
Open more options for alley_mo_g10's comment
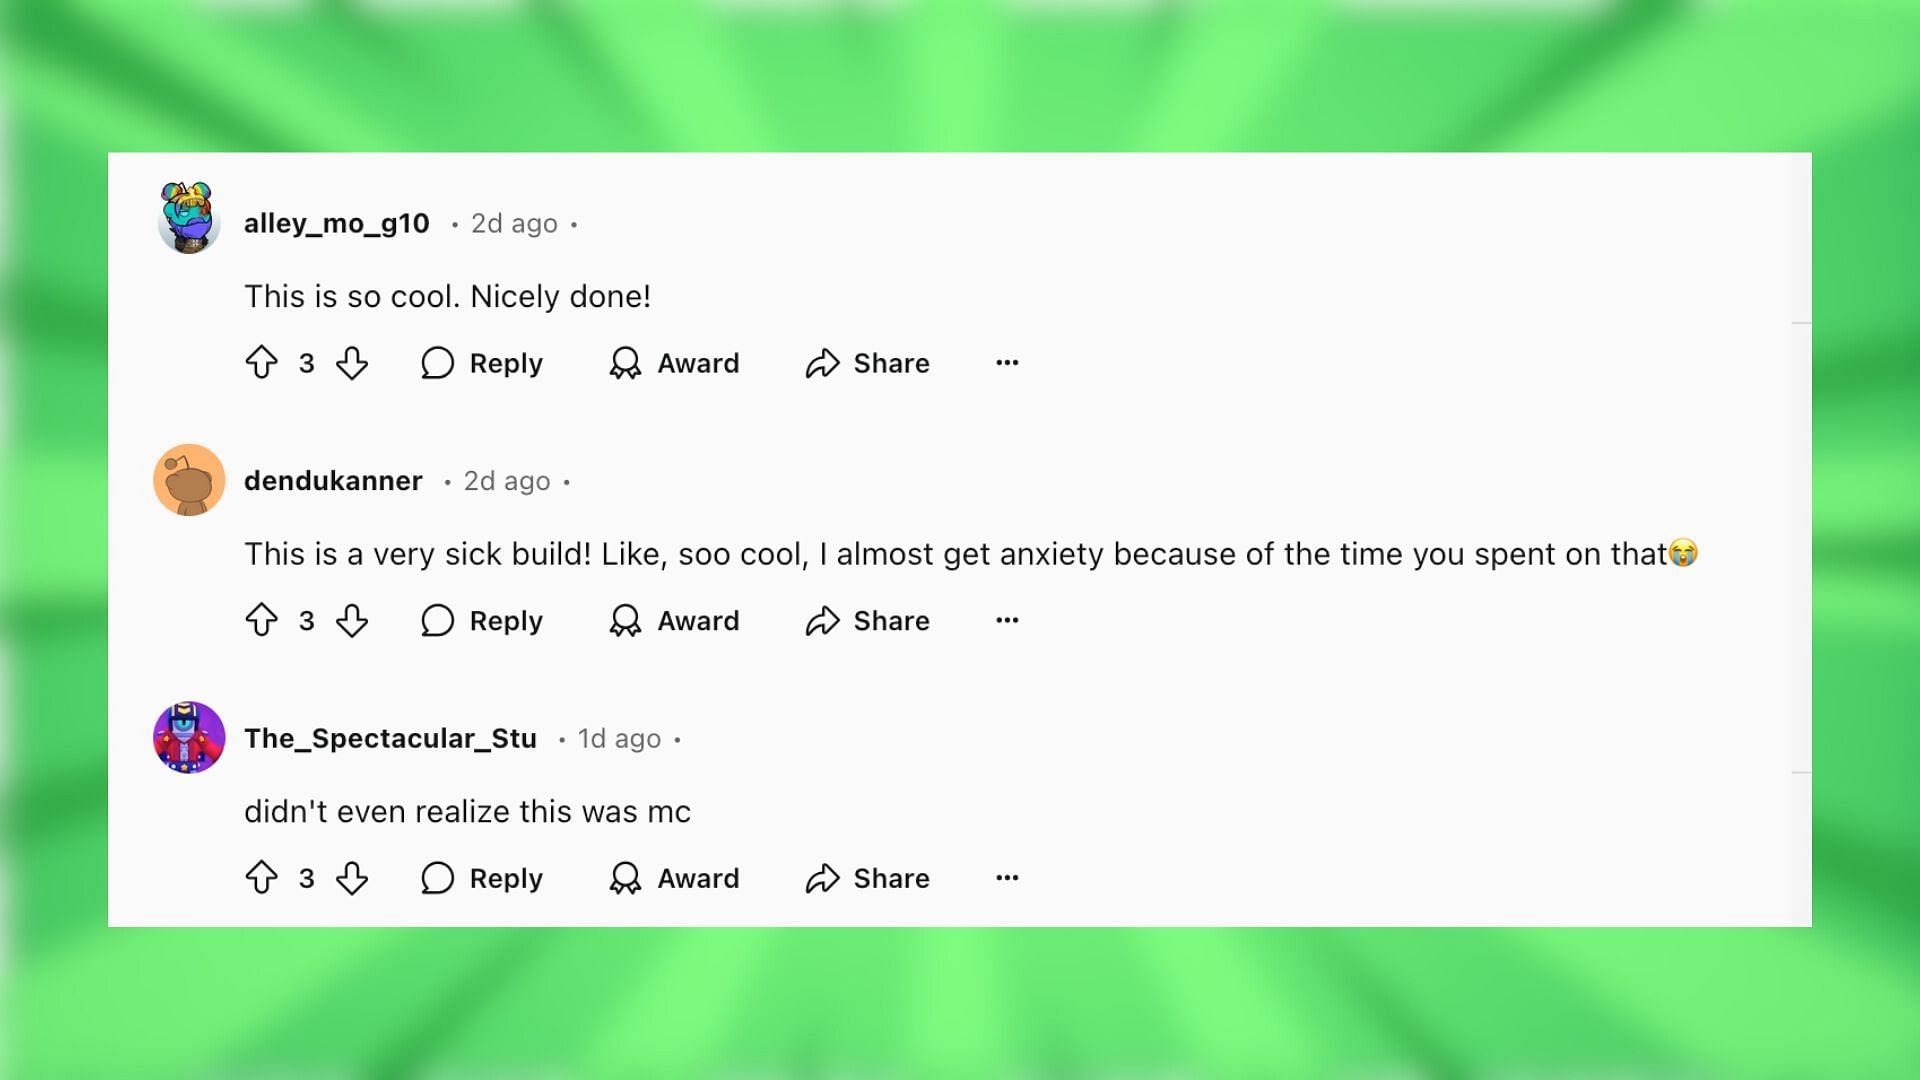[x=1007, y=363]
